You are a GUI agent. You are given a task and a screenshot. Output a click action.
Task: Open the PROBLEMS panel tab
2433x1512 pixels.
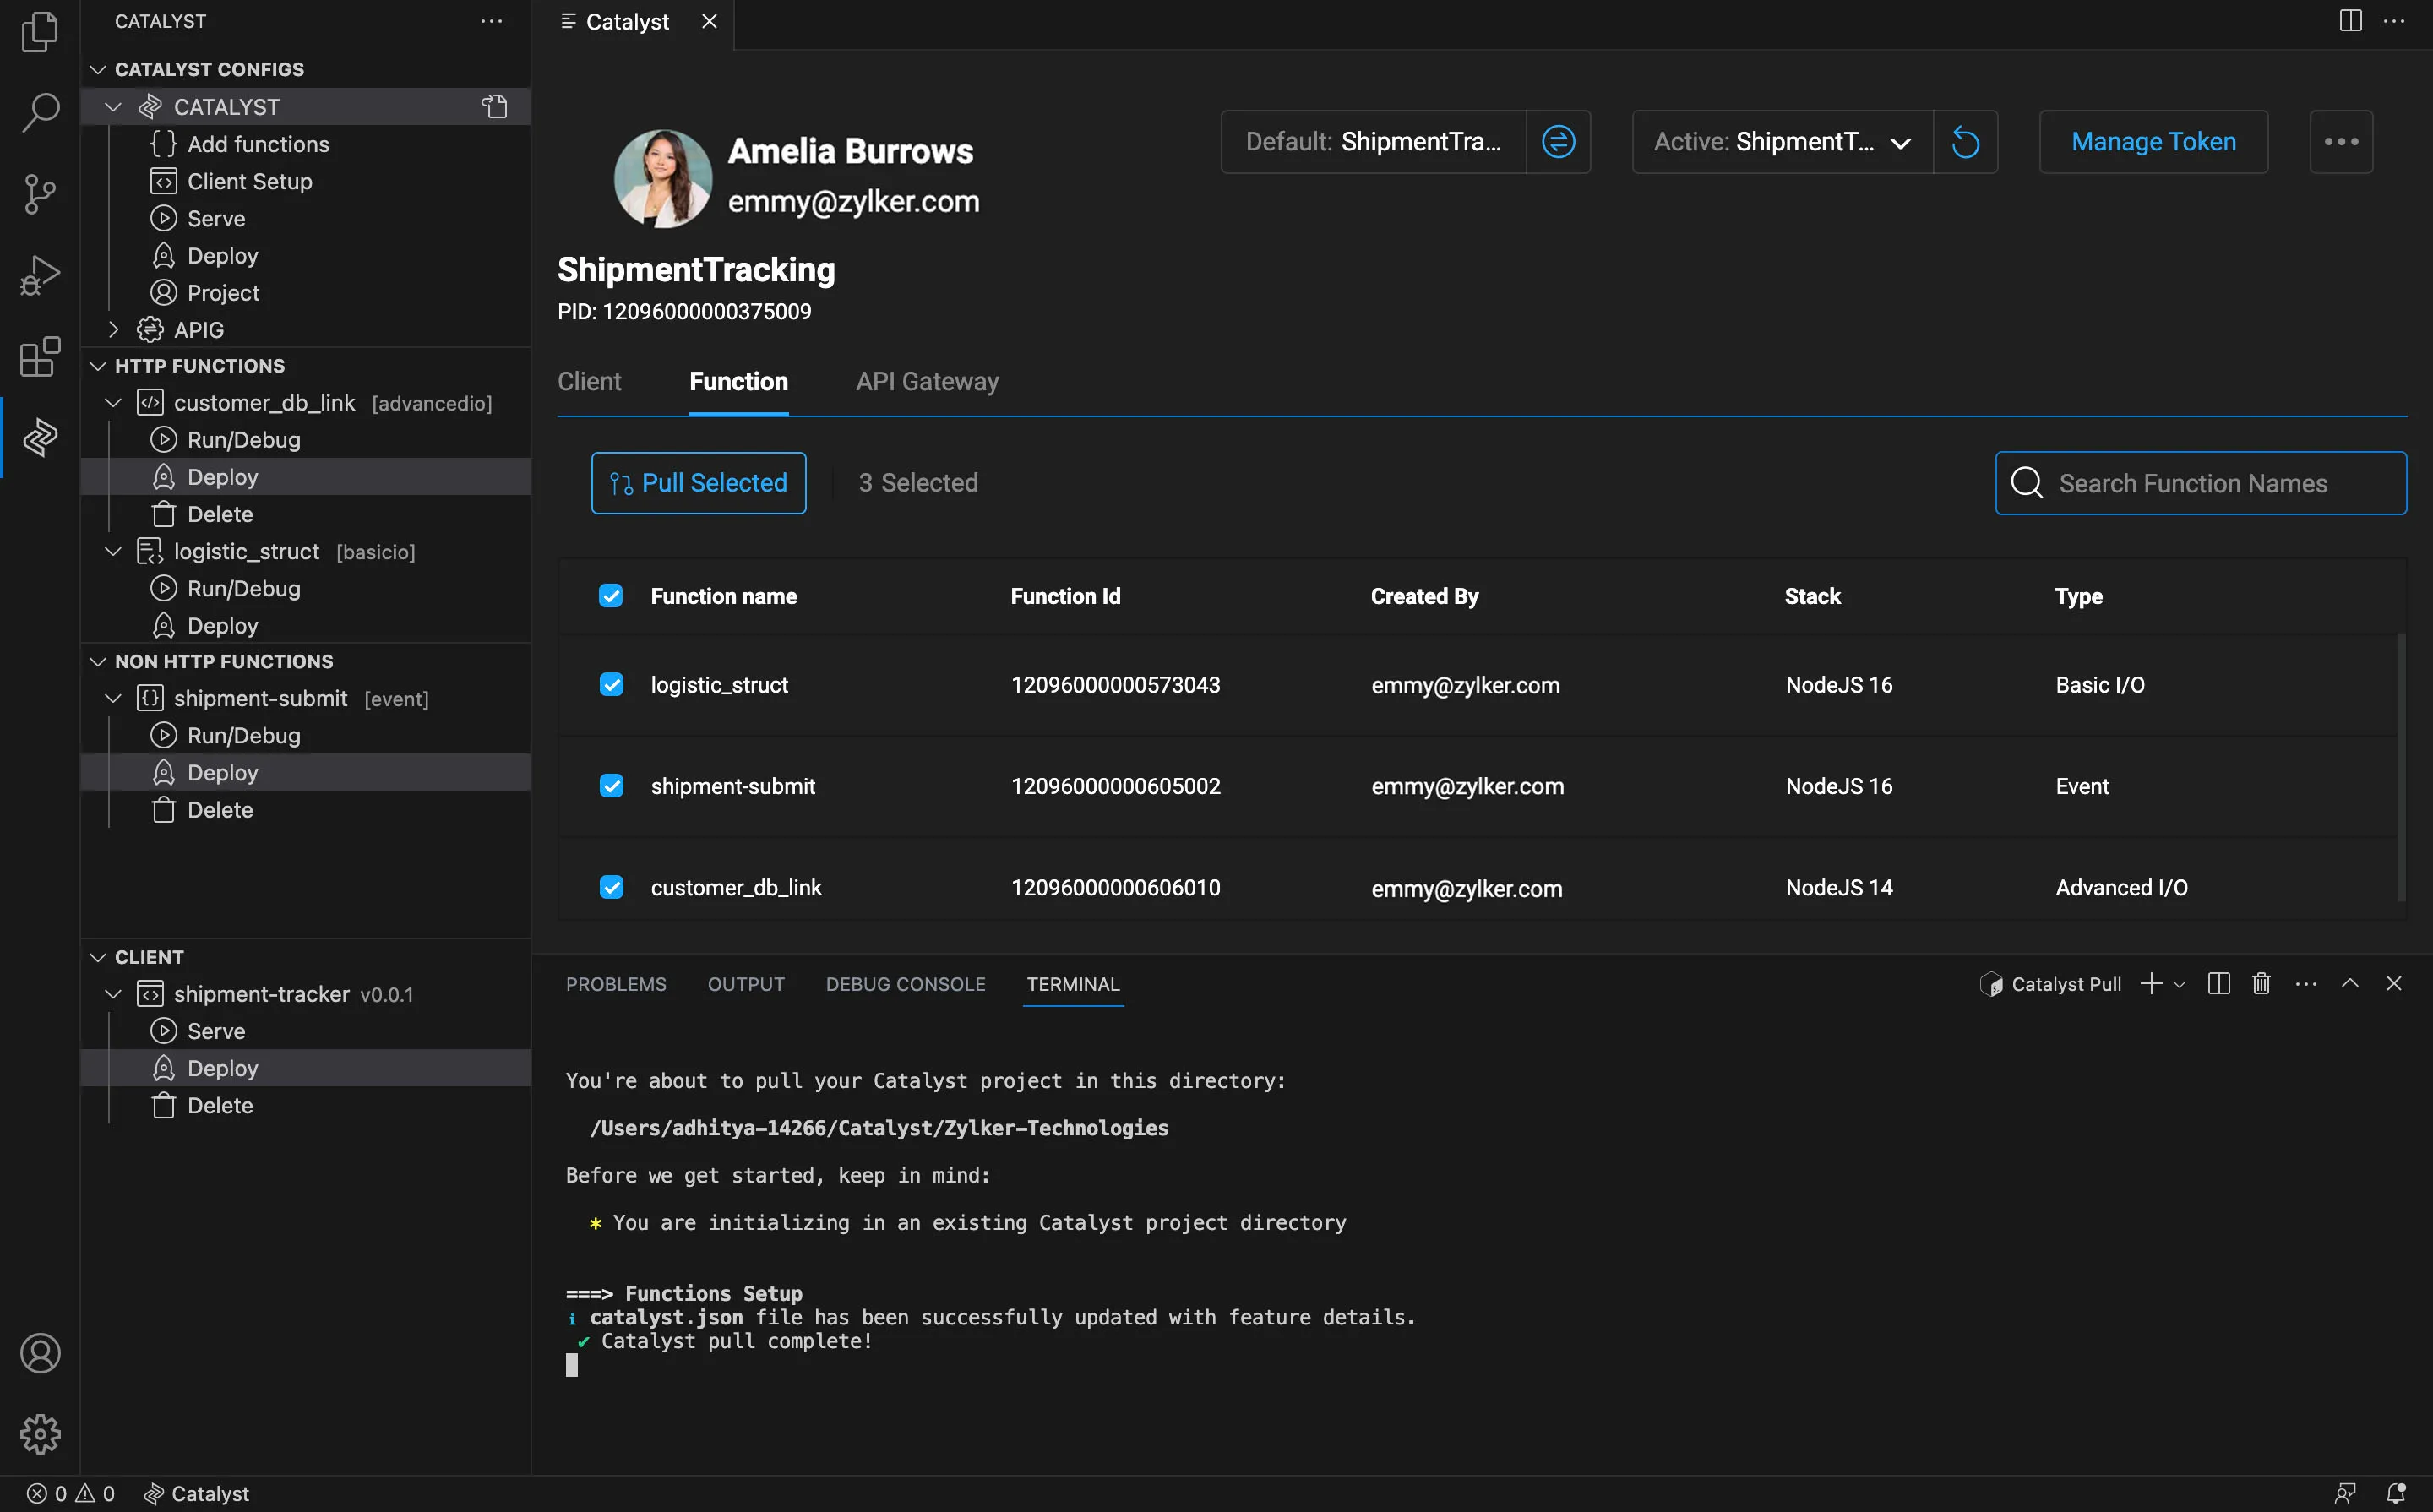coord(616,984)
